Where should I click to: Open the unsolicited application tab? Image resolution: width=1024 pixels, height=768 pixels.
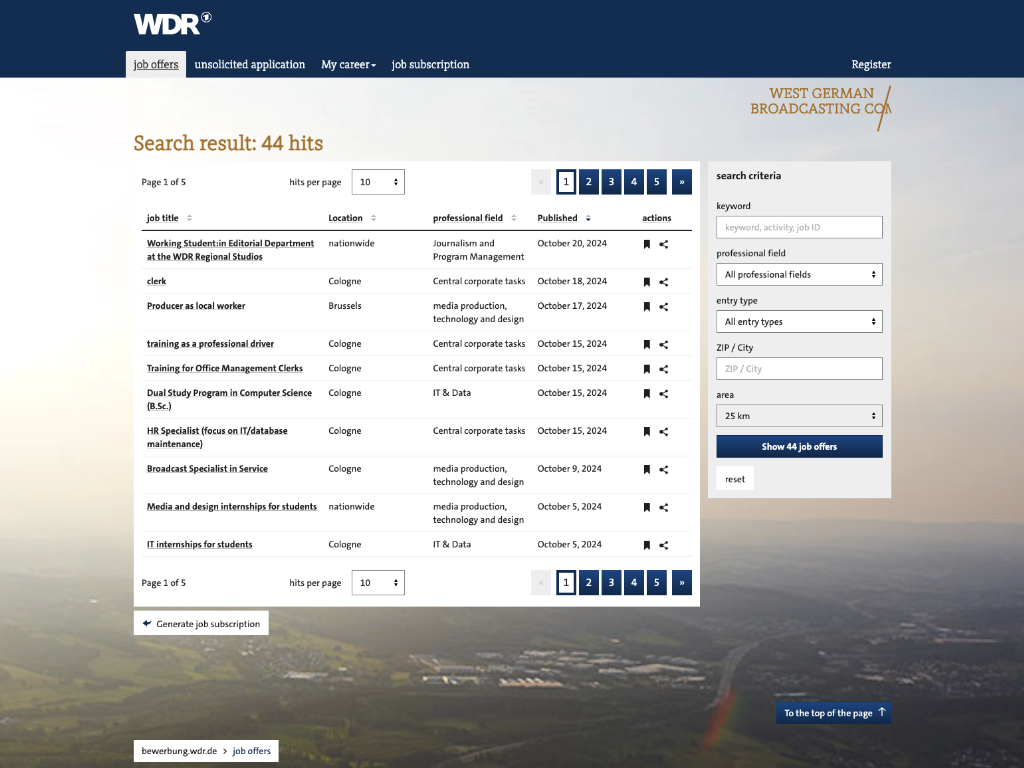click(250, 65)
